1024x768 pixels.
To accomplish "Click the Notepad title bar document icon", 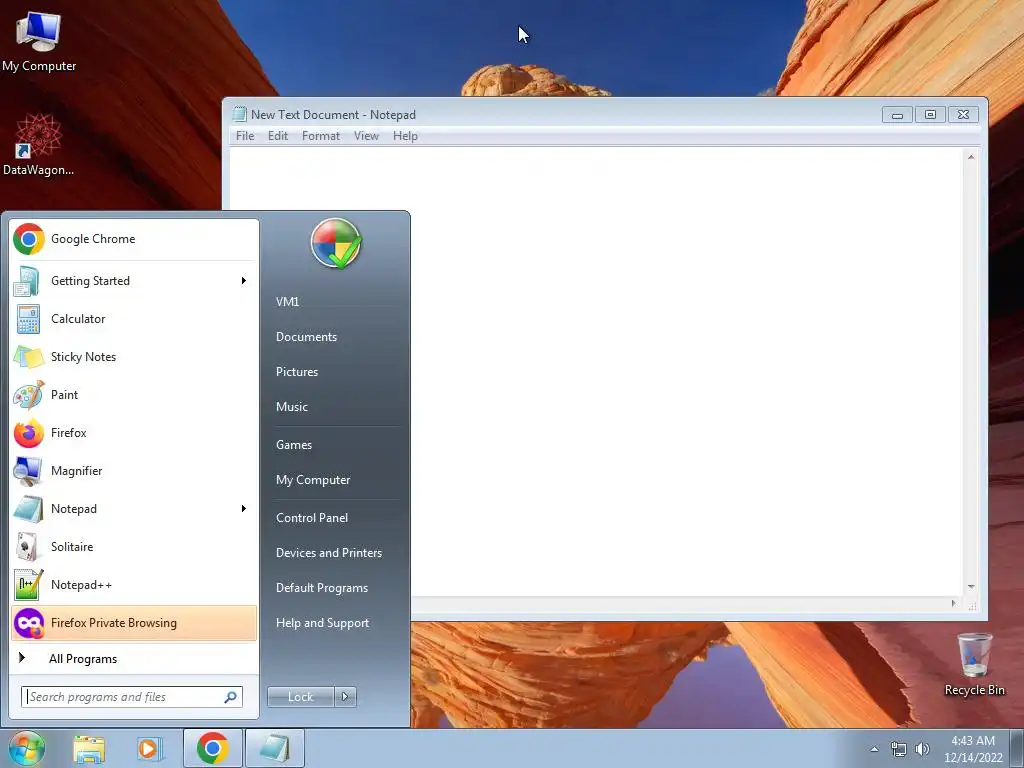I will 240,115.
